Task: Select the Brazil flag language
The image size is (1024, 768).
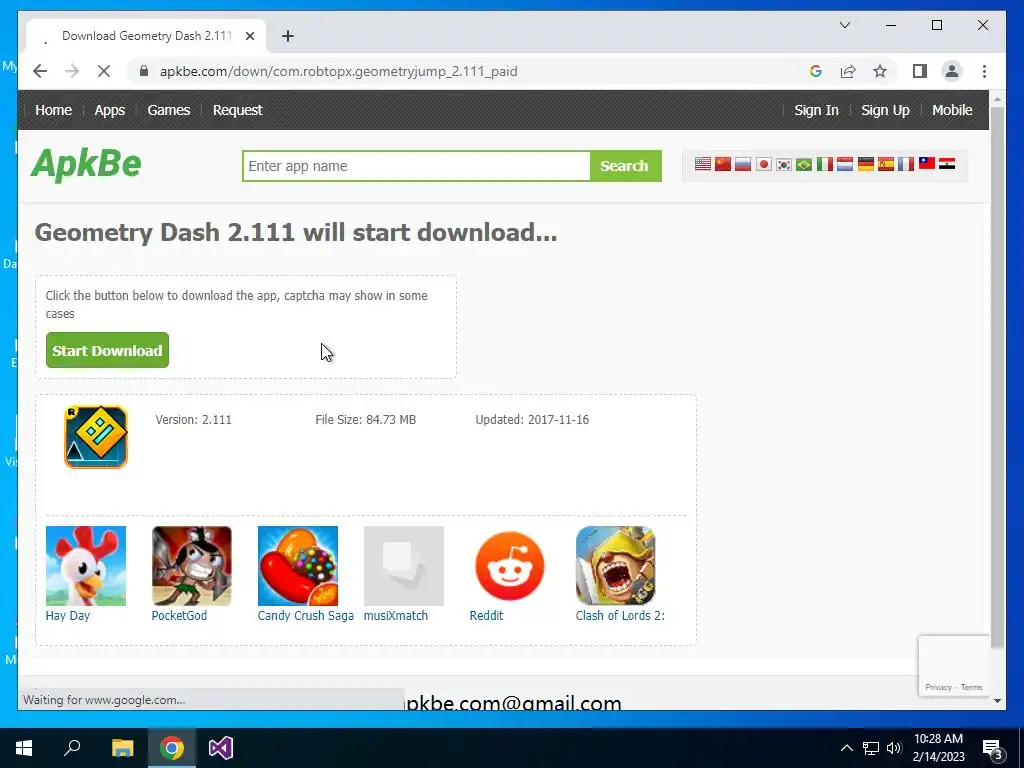Action: (804, 164)
